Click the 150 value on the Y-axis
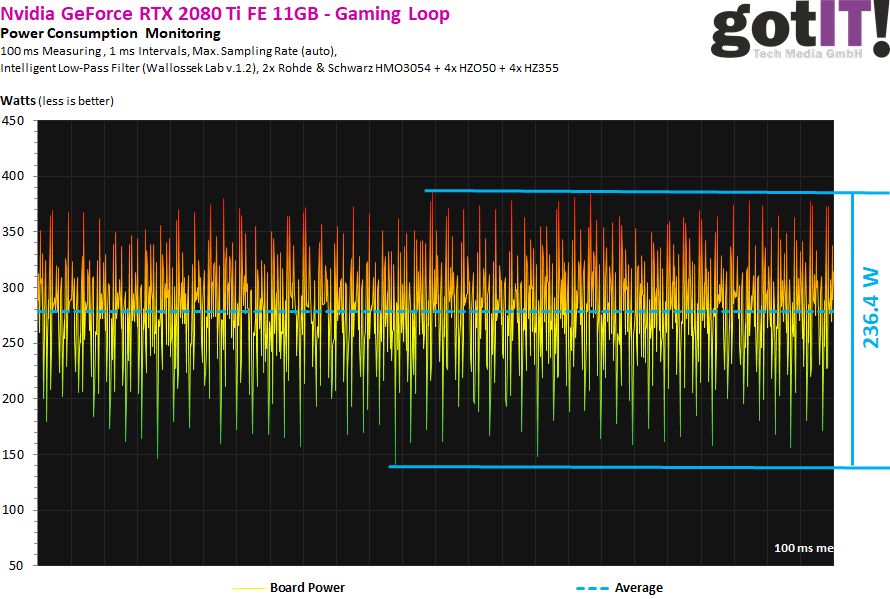 click(x=14, y=455)
